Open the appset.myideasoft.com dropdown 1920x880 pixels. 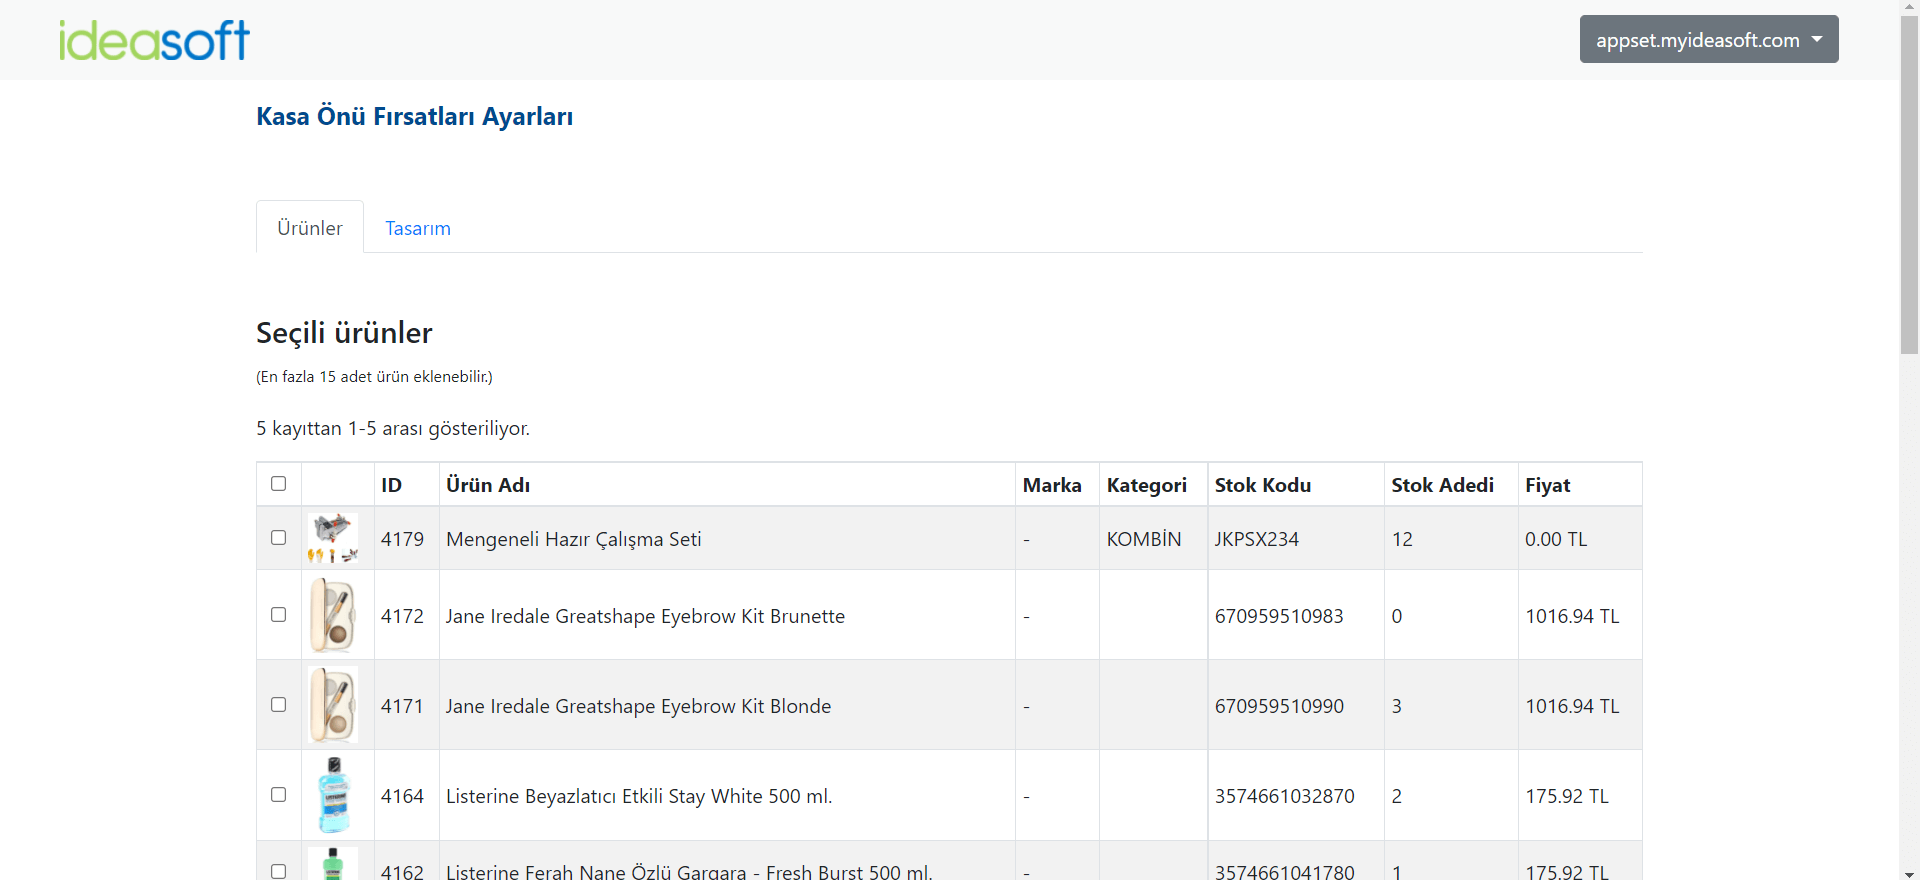(x=1709, y=39)
